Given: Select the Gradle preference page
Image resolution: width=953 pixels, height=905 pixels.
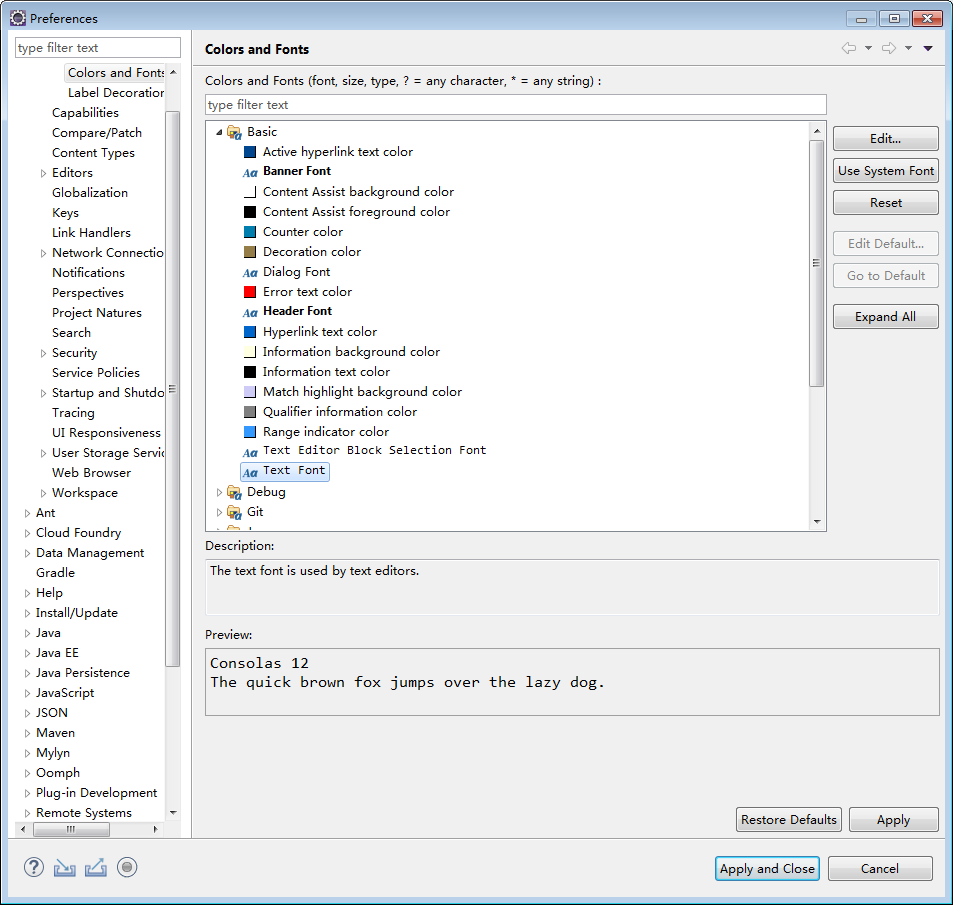Looking at the screenshot, I should pos(55,573).
